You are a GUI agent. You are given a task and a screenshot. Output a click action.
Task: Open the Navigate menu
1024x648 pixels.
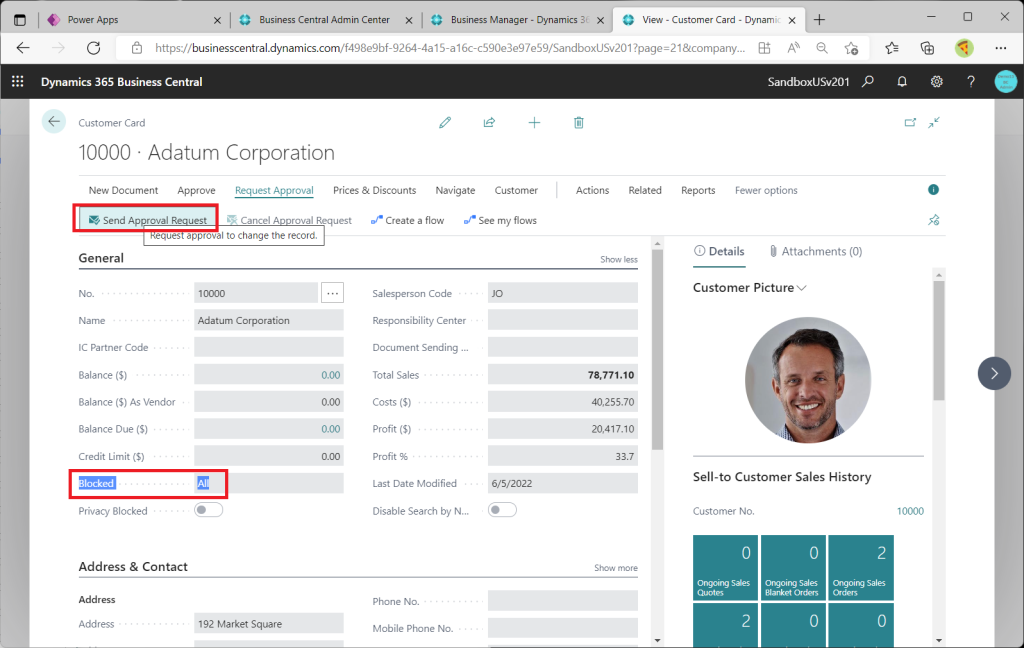(x=455, y=190)
